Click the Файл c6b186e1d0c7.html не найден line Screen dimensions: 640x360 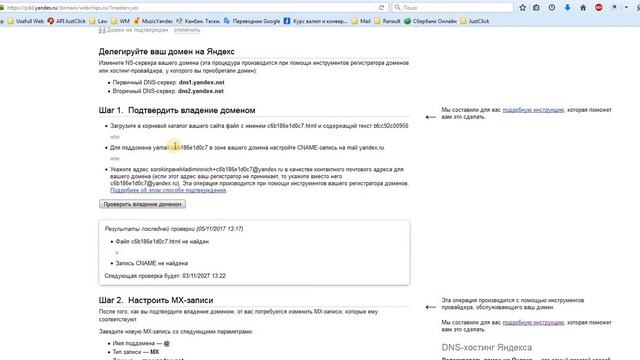[162, 242]
